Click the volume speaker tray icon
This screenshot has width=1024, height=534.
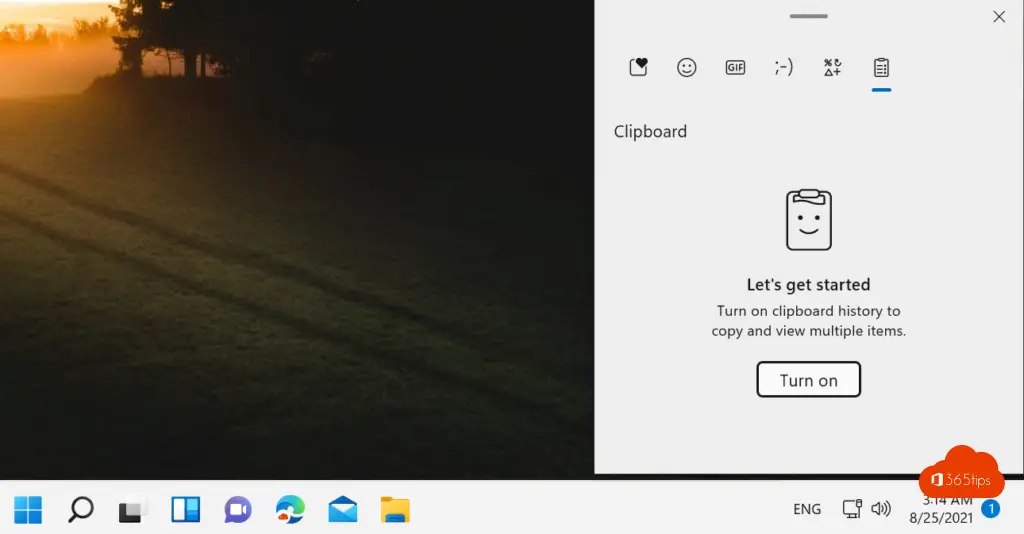pos(881,509)
